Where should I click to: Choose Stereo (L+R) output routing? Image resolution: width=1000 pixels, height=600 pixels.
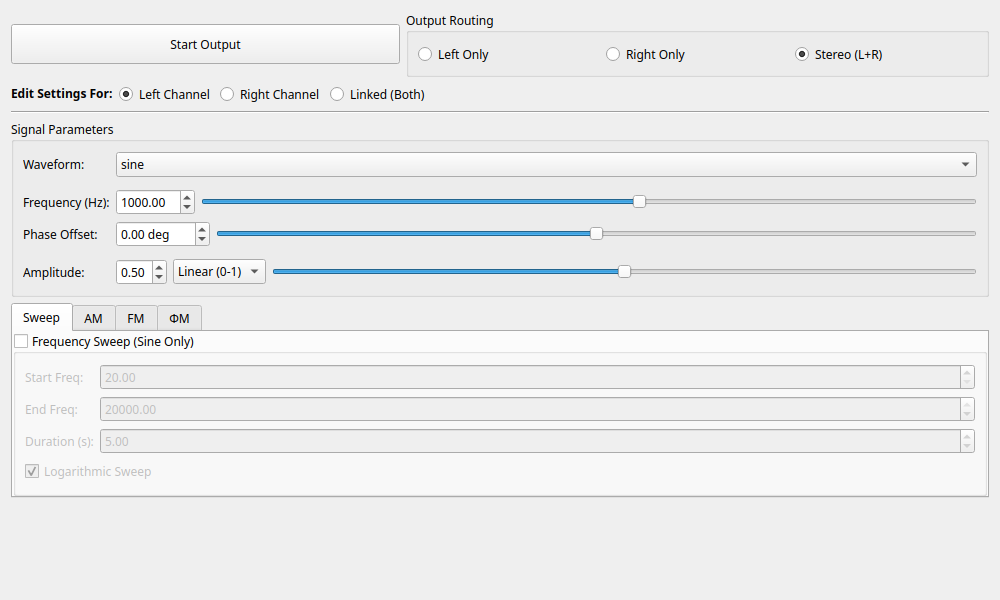802,55
